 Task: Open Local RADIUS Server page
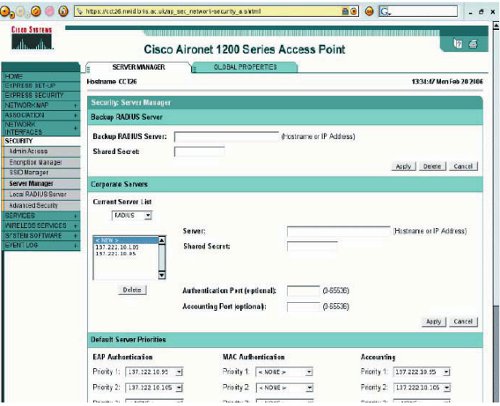click(x=42, y=194)
